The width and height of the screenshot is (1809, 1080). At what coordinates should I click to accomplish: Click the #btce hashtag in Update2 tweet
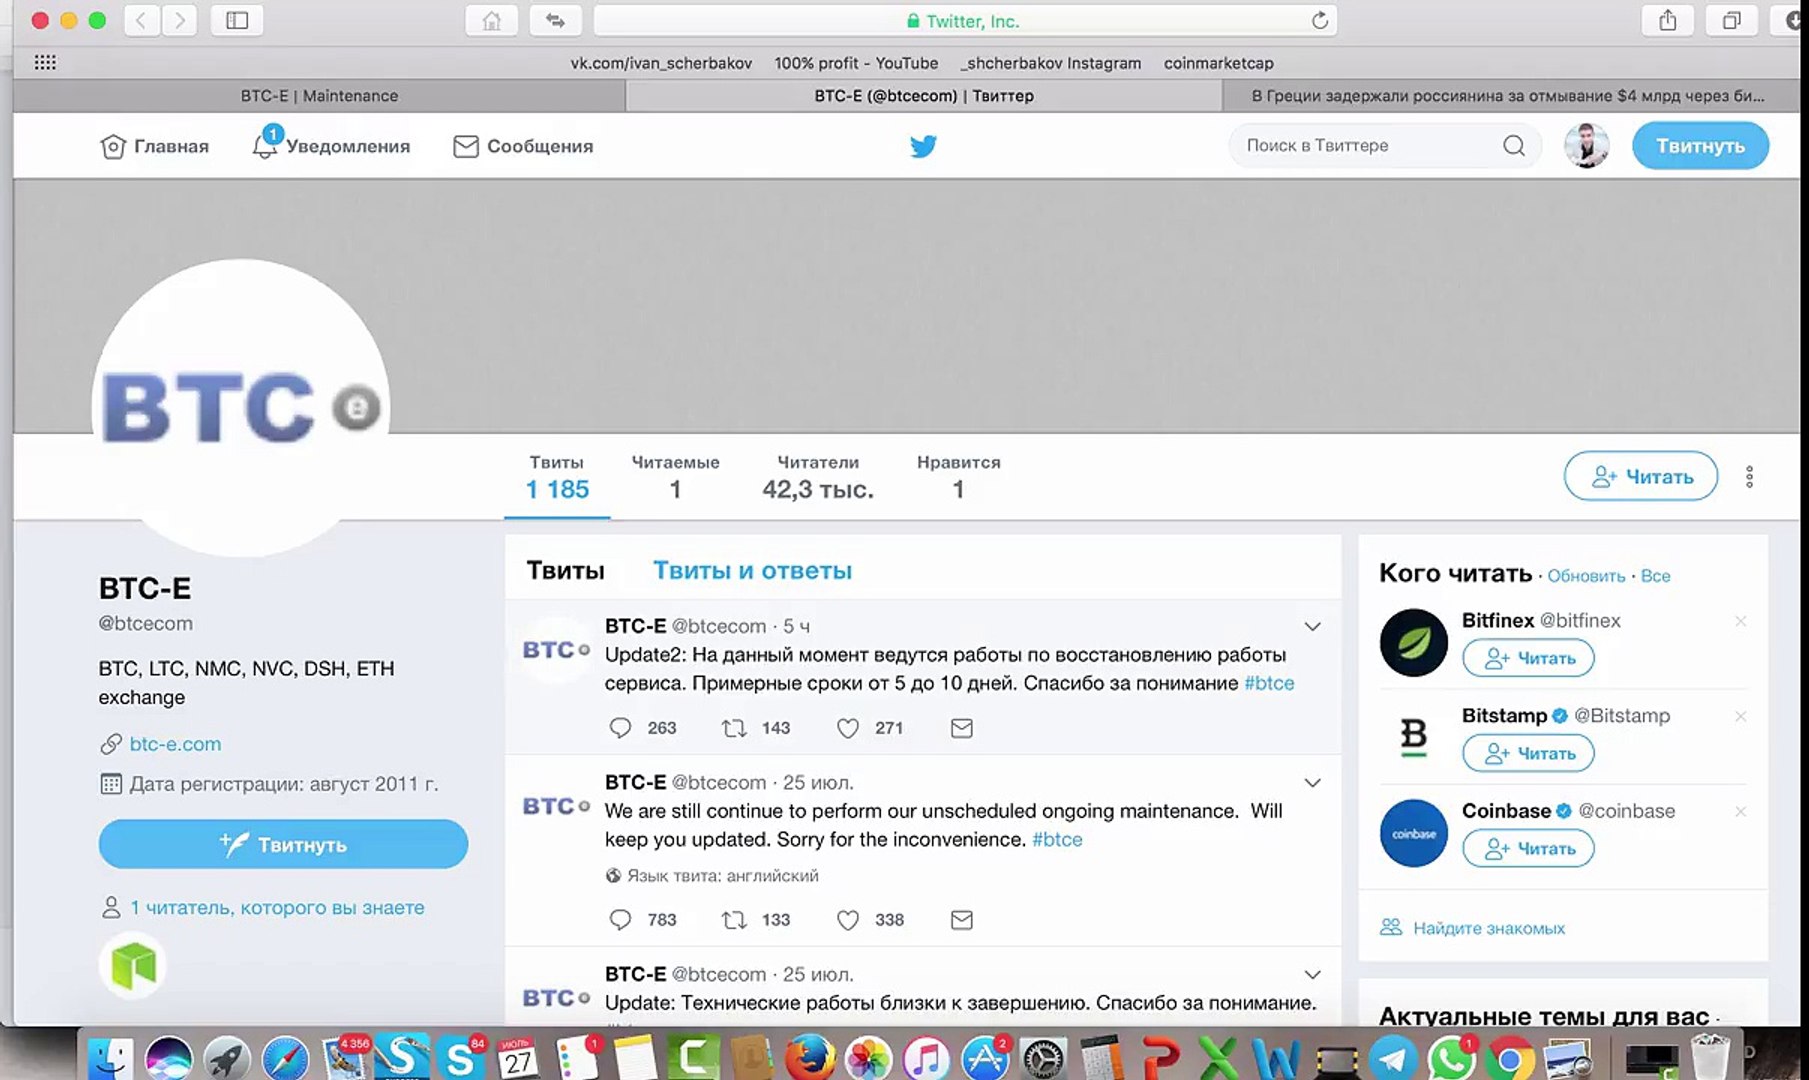[1269, 683]
